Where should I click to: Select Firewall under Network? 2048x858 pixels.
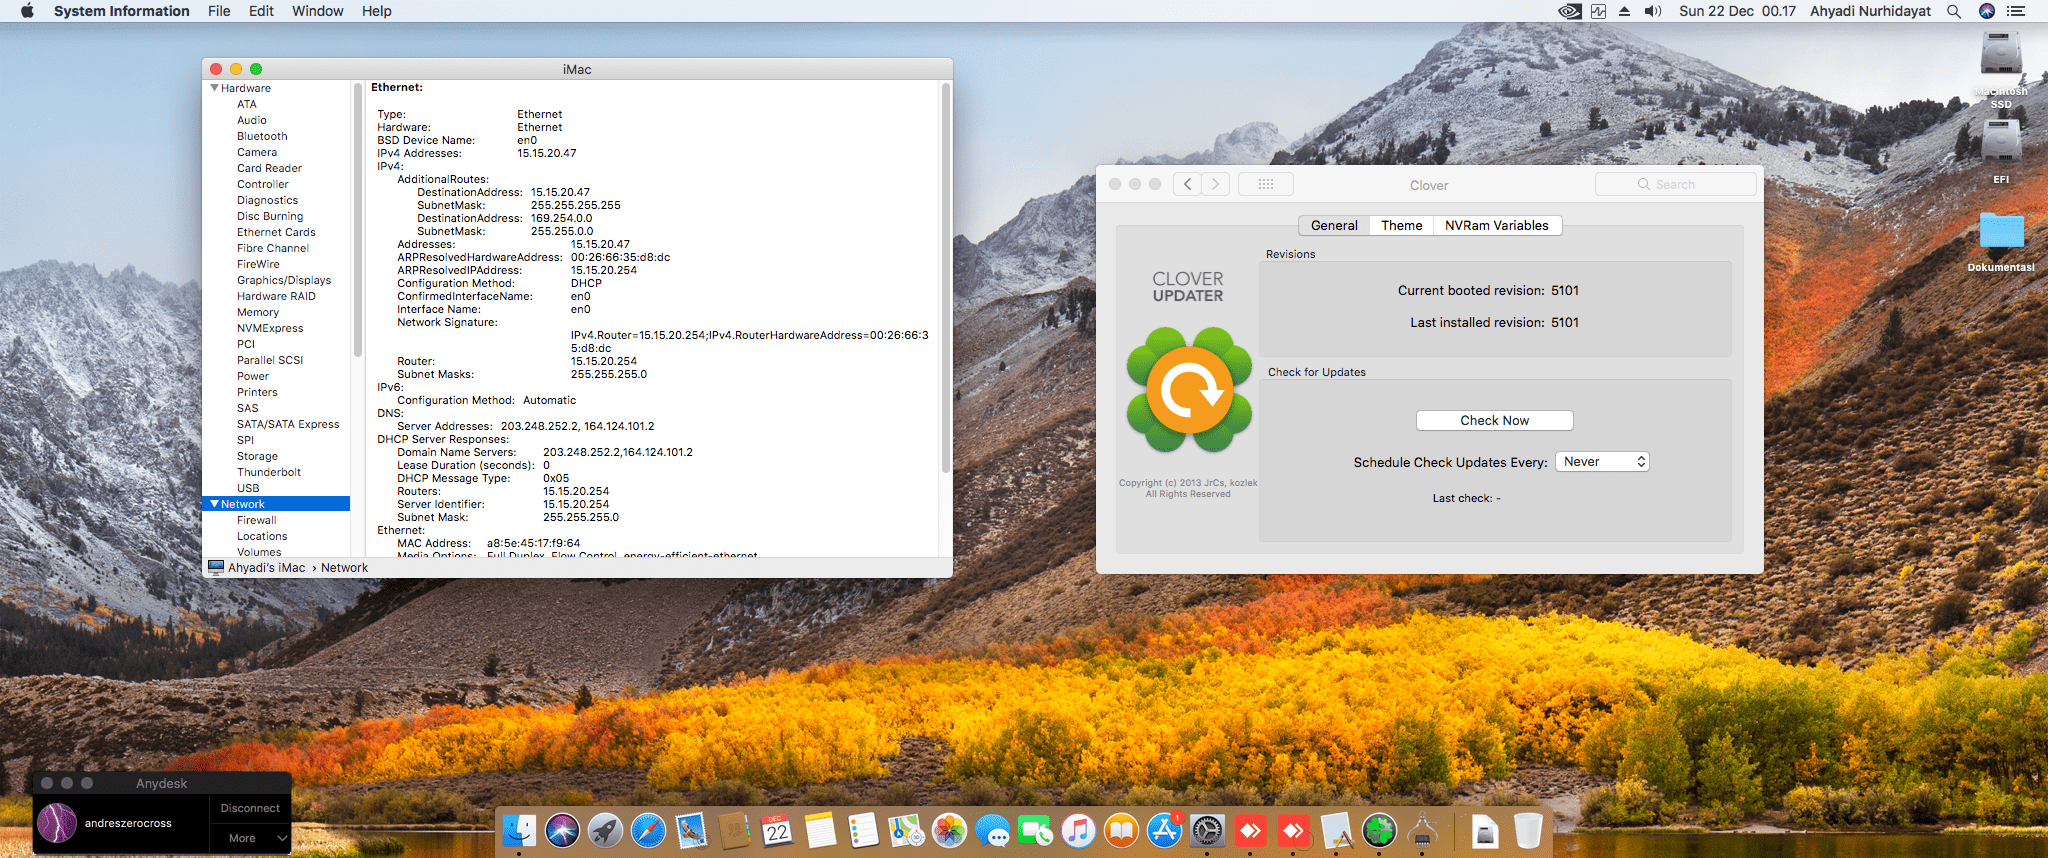point(257,520)
